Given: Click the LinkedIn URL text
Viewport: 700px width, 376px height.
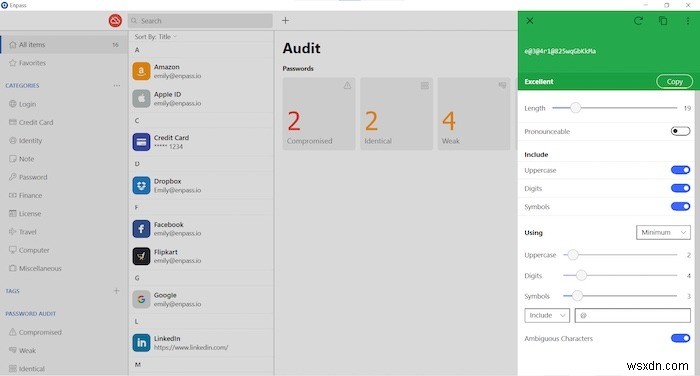Looking at the screenshot, I should tap(191, 347).
